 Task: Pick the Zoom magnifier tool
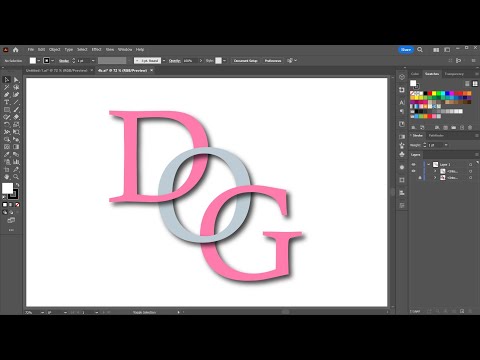pos(16,177)
